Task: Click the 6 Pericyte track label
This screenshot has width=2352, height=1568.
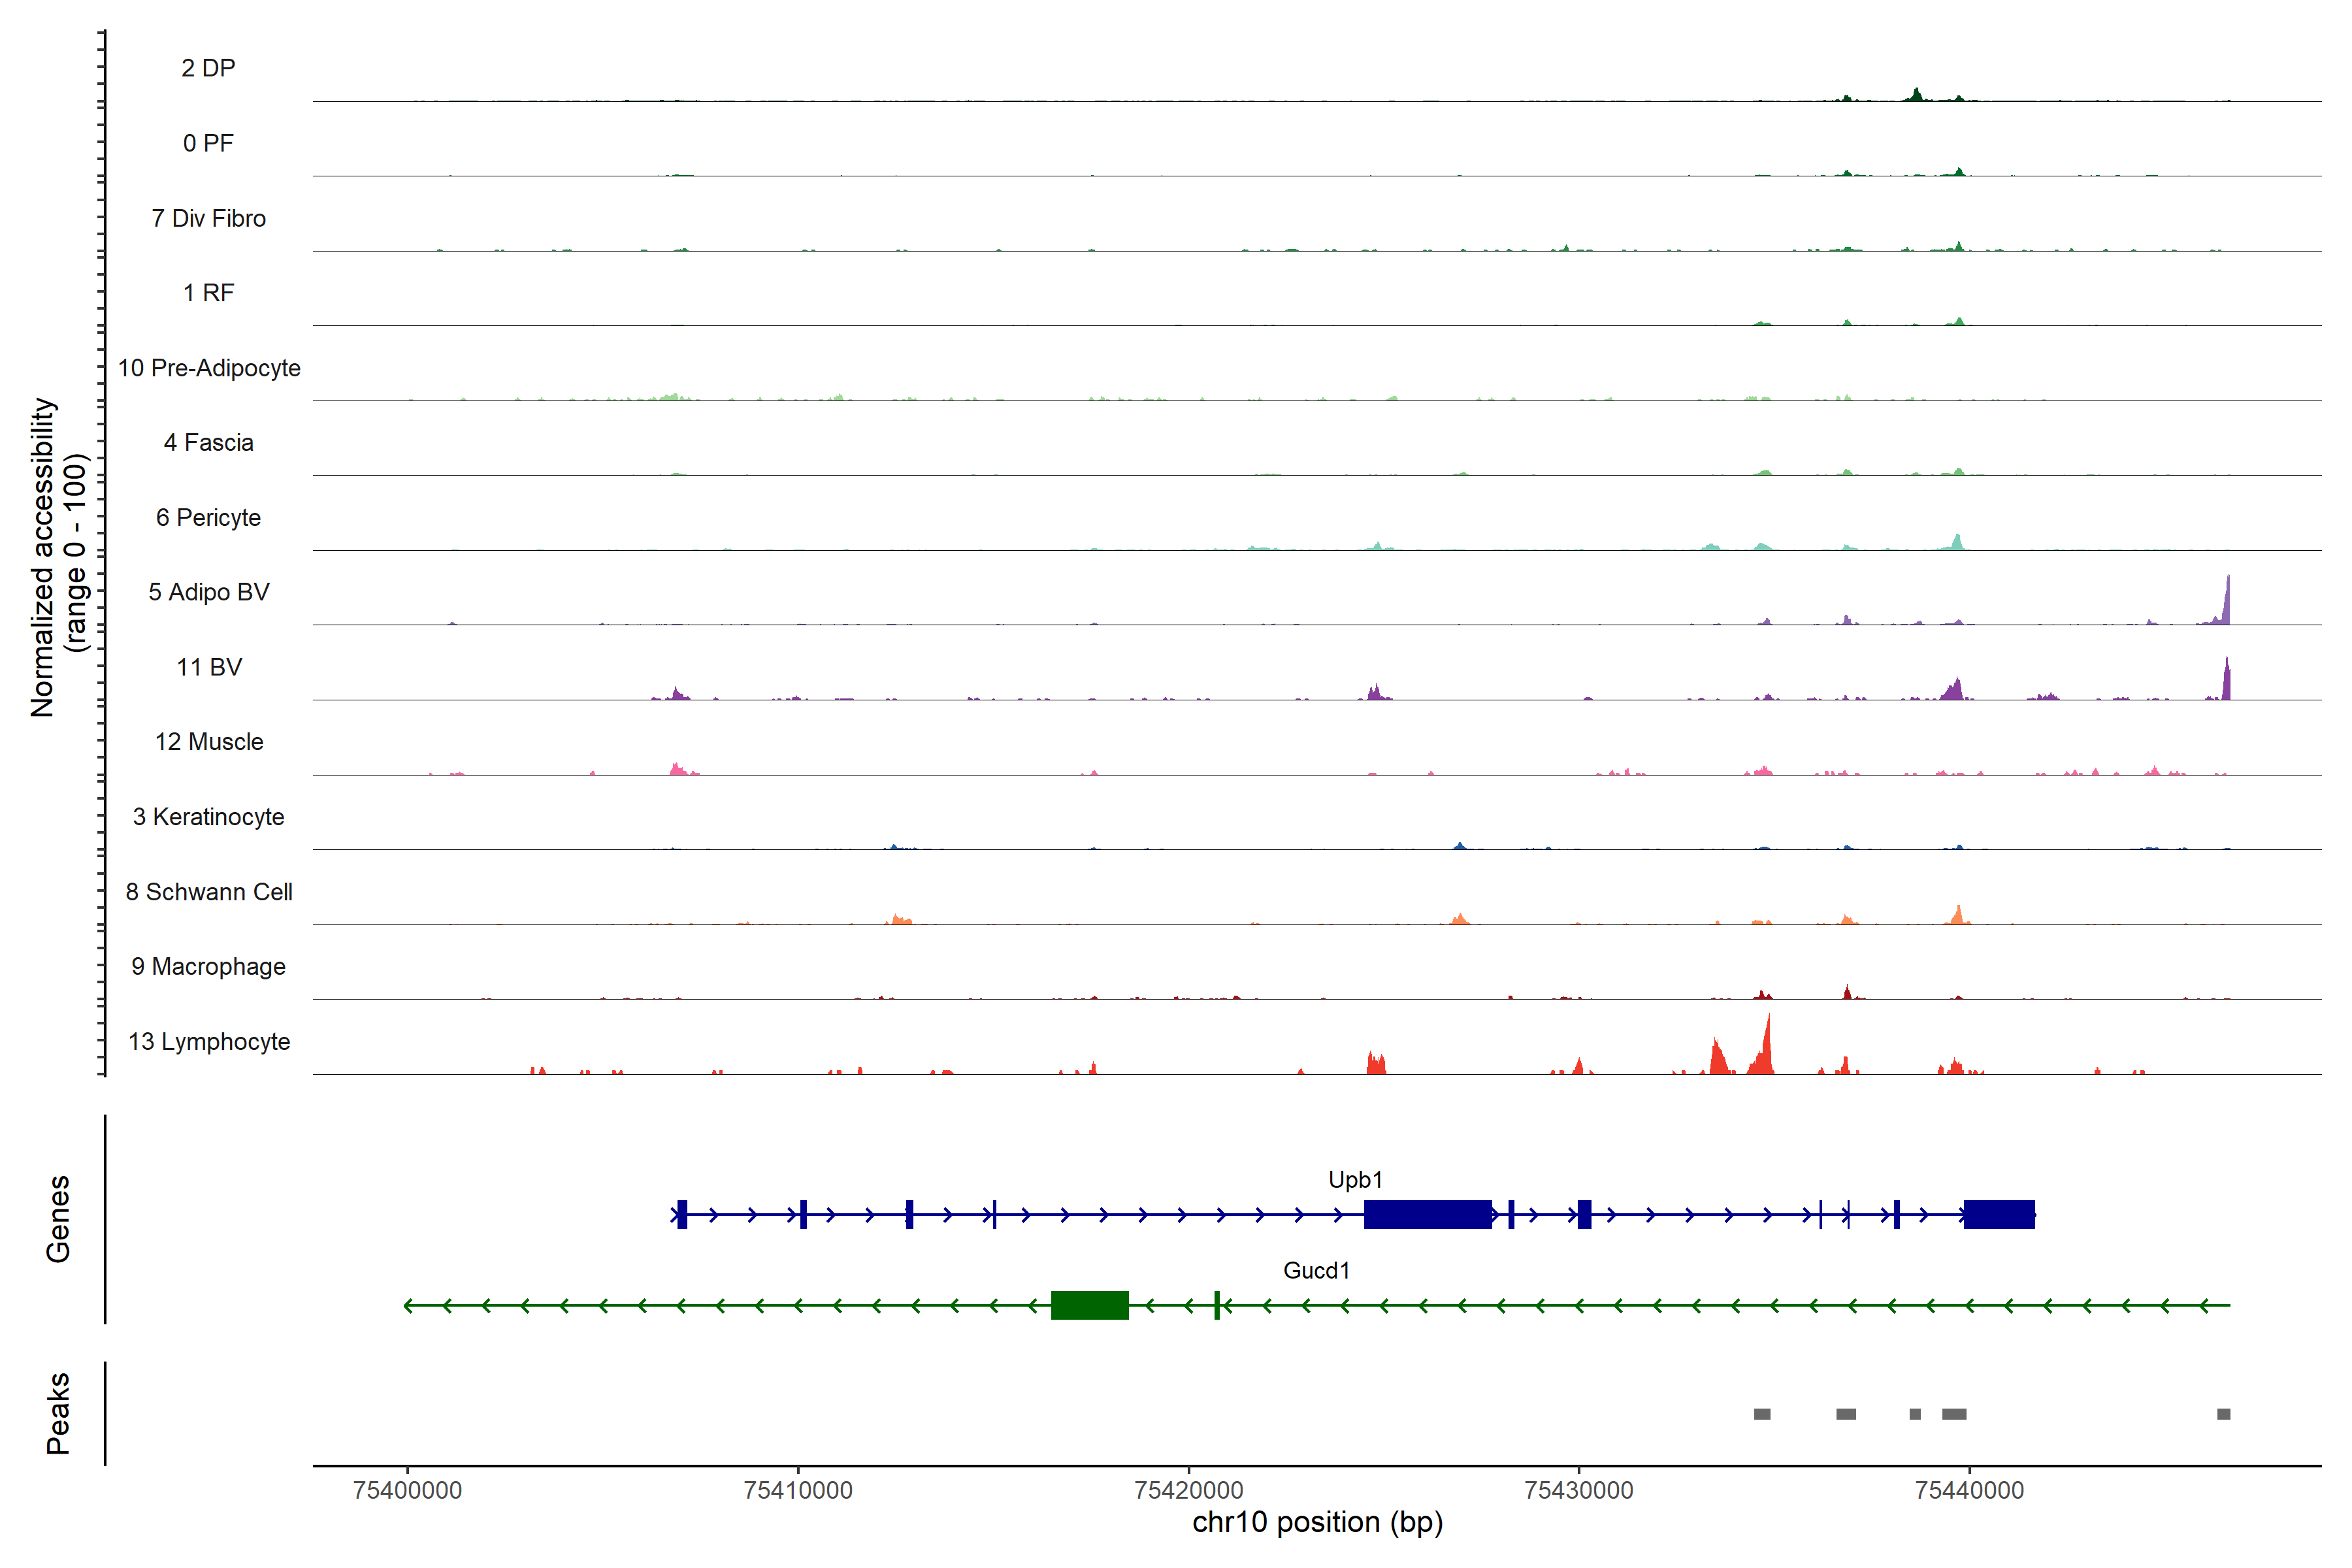Action: pyautogui.click(x=208, y=517)
